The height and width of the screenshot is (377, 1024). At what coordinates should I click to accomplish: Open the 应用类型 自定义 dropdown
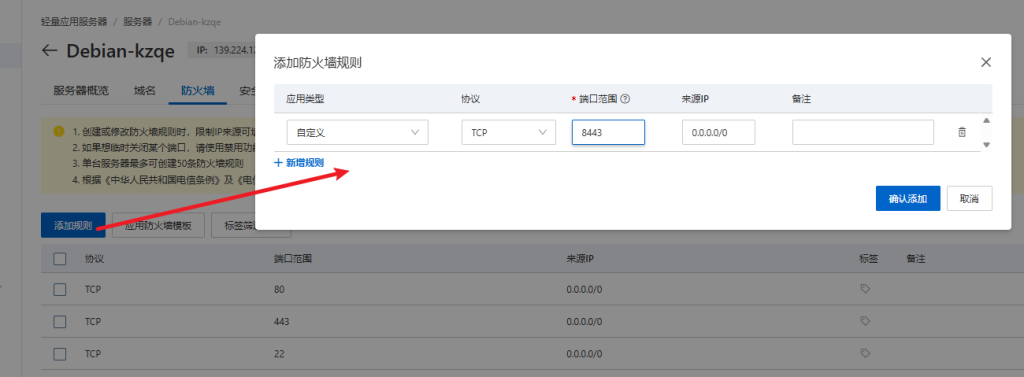358,132
